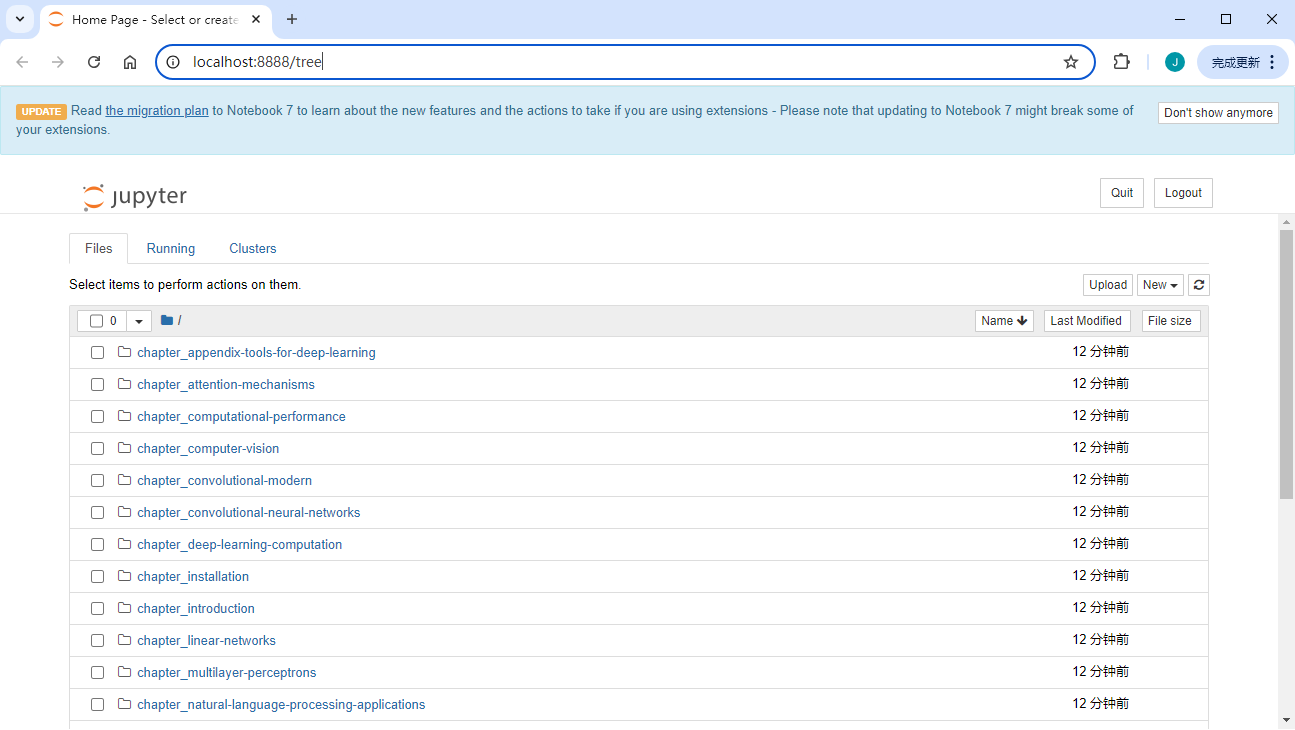Click folder icon for chapter_appendix-tools-for-deep-learning
The width and height of the screenshot is (1295, 730).
pyautogui.click(x=125, y=352)
